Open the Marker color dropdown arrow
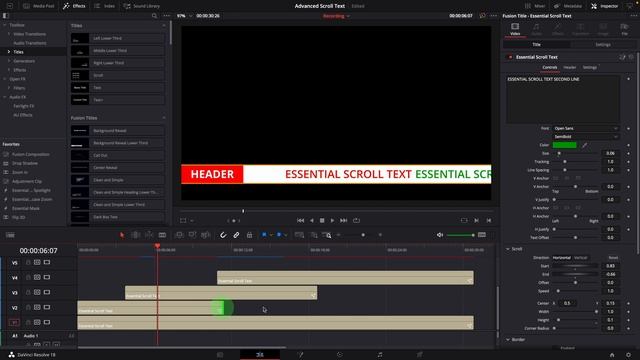This screenshot has width=640, height=360. 285,235
